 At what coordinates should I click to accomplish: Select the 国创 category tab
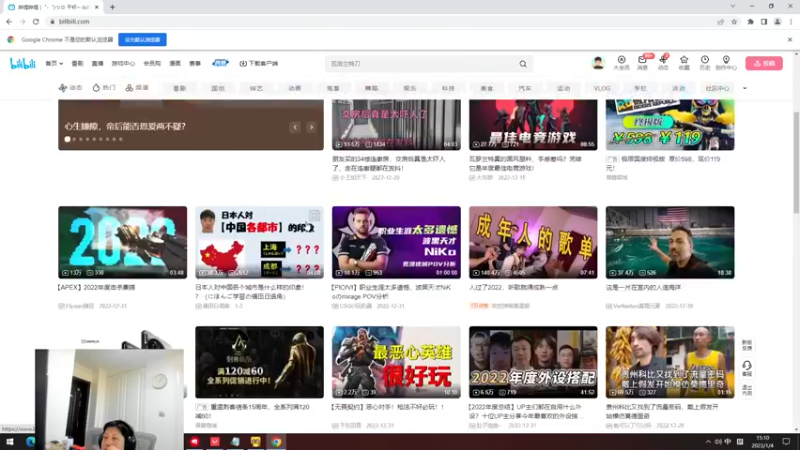coord(218,88)
